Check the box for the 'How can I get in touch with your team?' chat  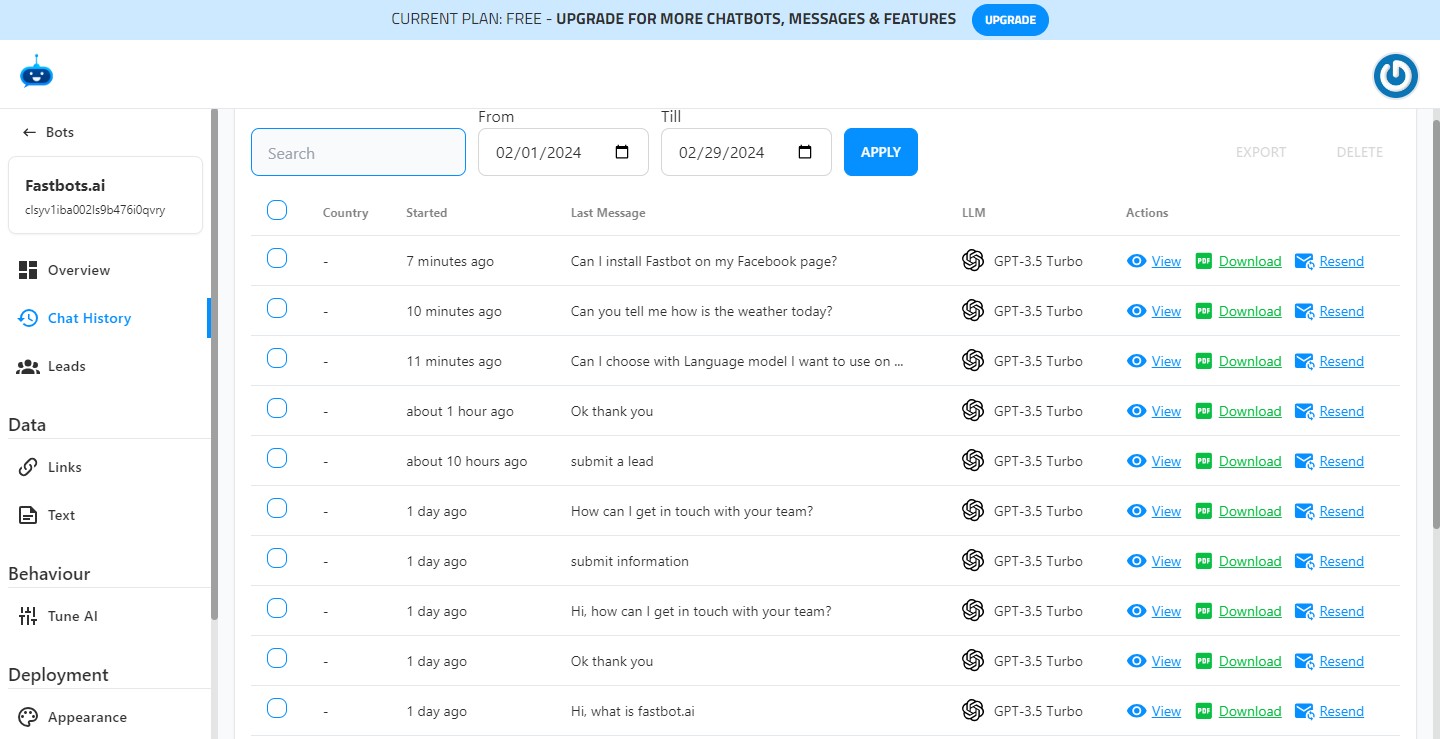pos(277,508)
